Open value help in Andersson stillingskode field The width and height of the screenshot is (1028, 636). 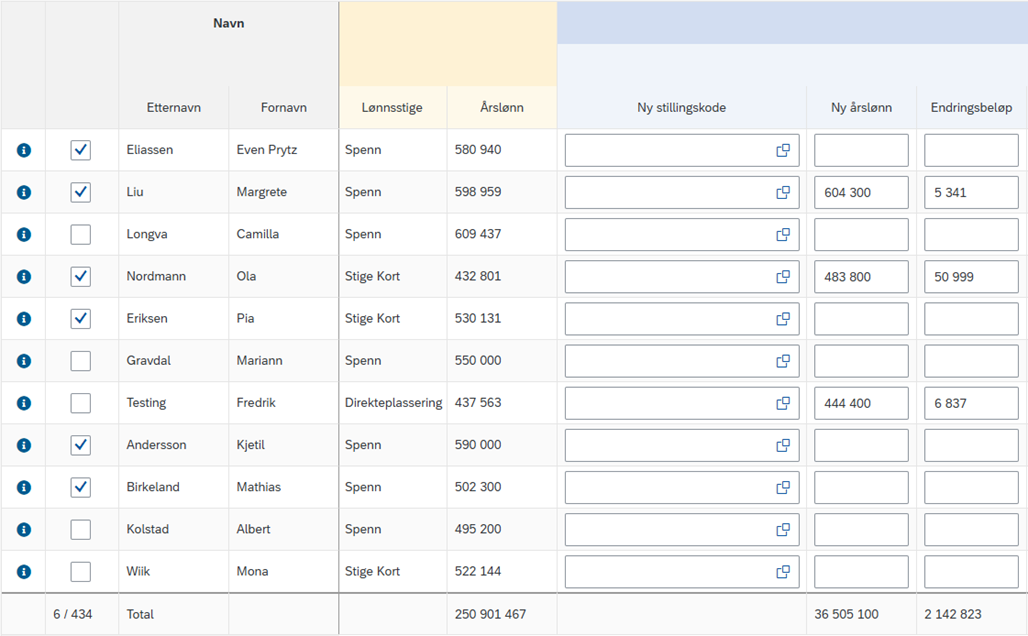coord(783,445)
